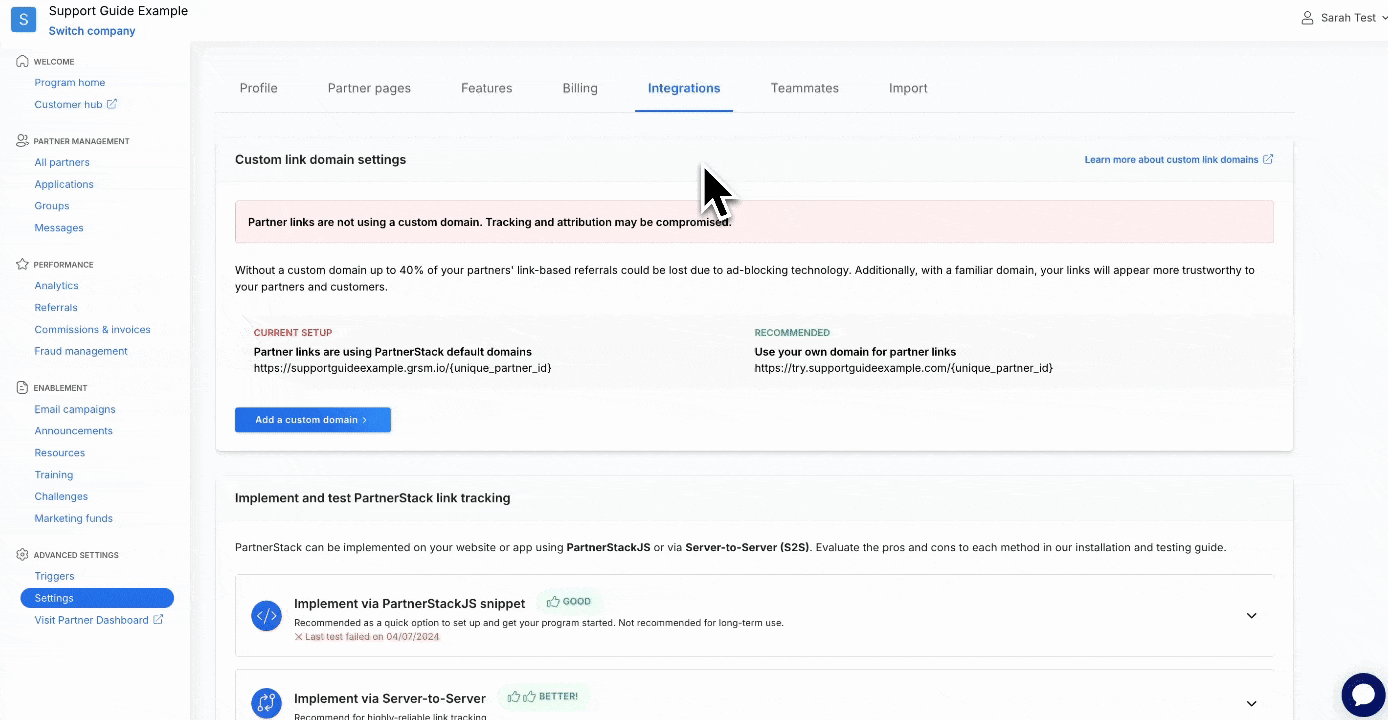Click external link icon beside Visit Partner Dashboard
This screenshot has width=1388, height=720.
[x=158, y=620]
